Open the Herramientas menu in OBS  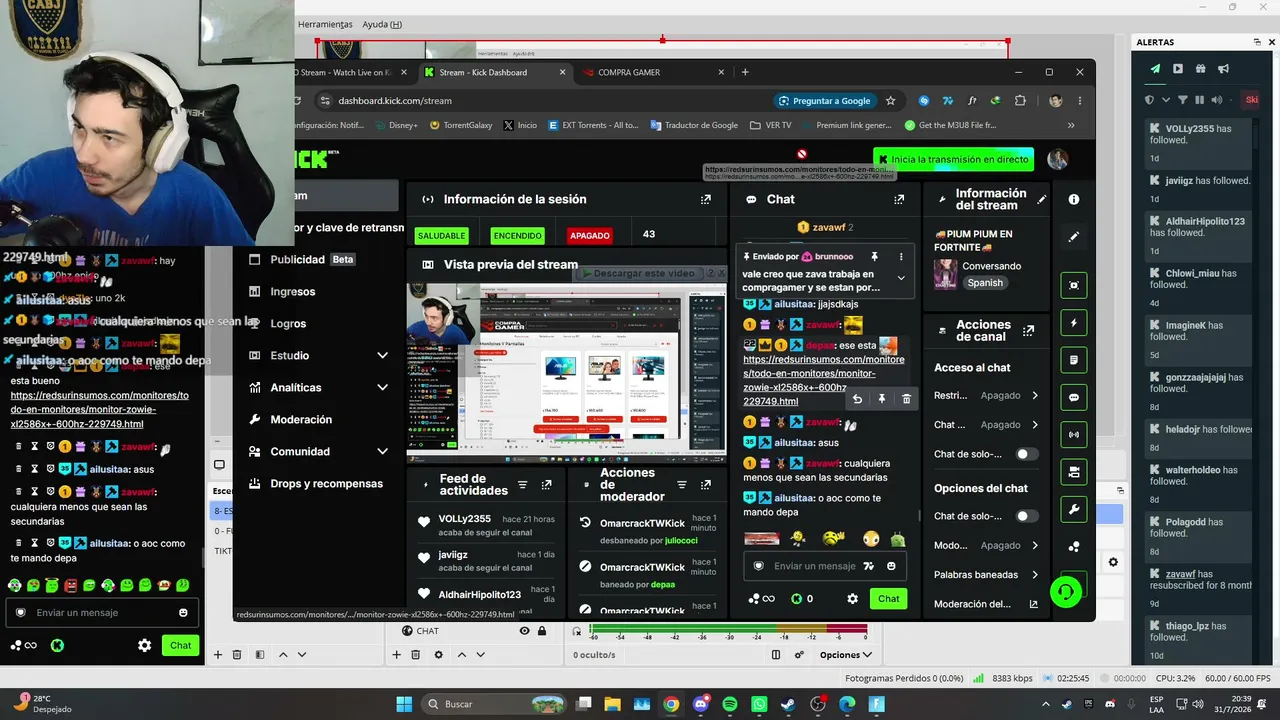point(326,24)
